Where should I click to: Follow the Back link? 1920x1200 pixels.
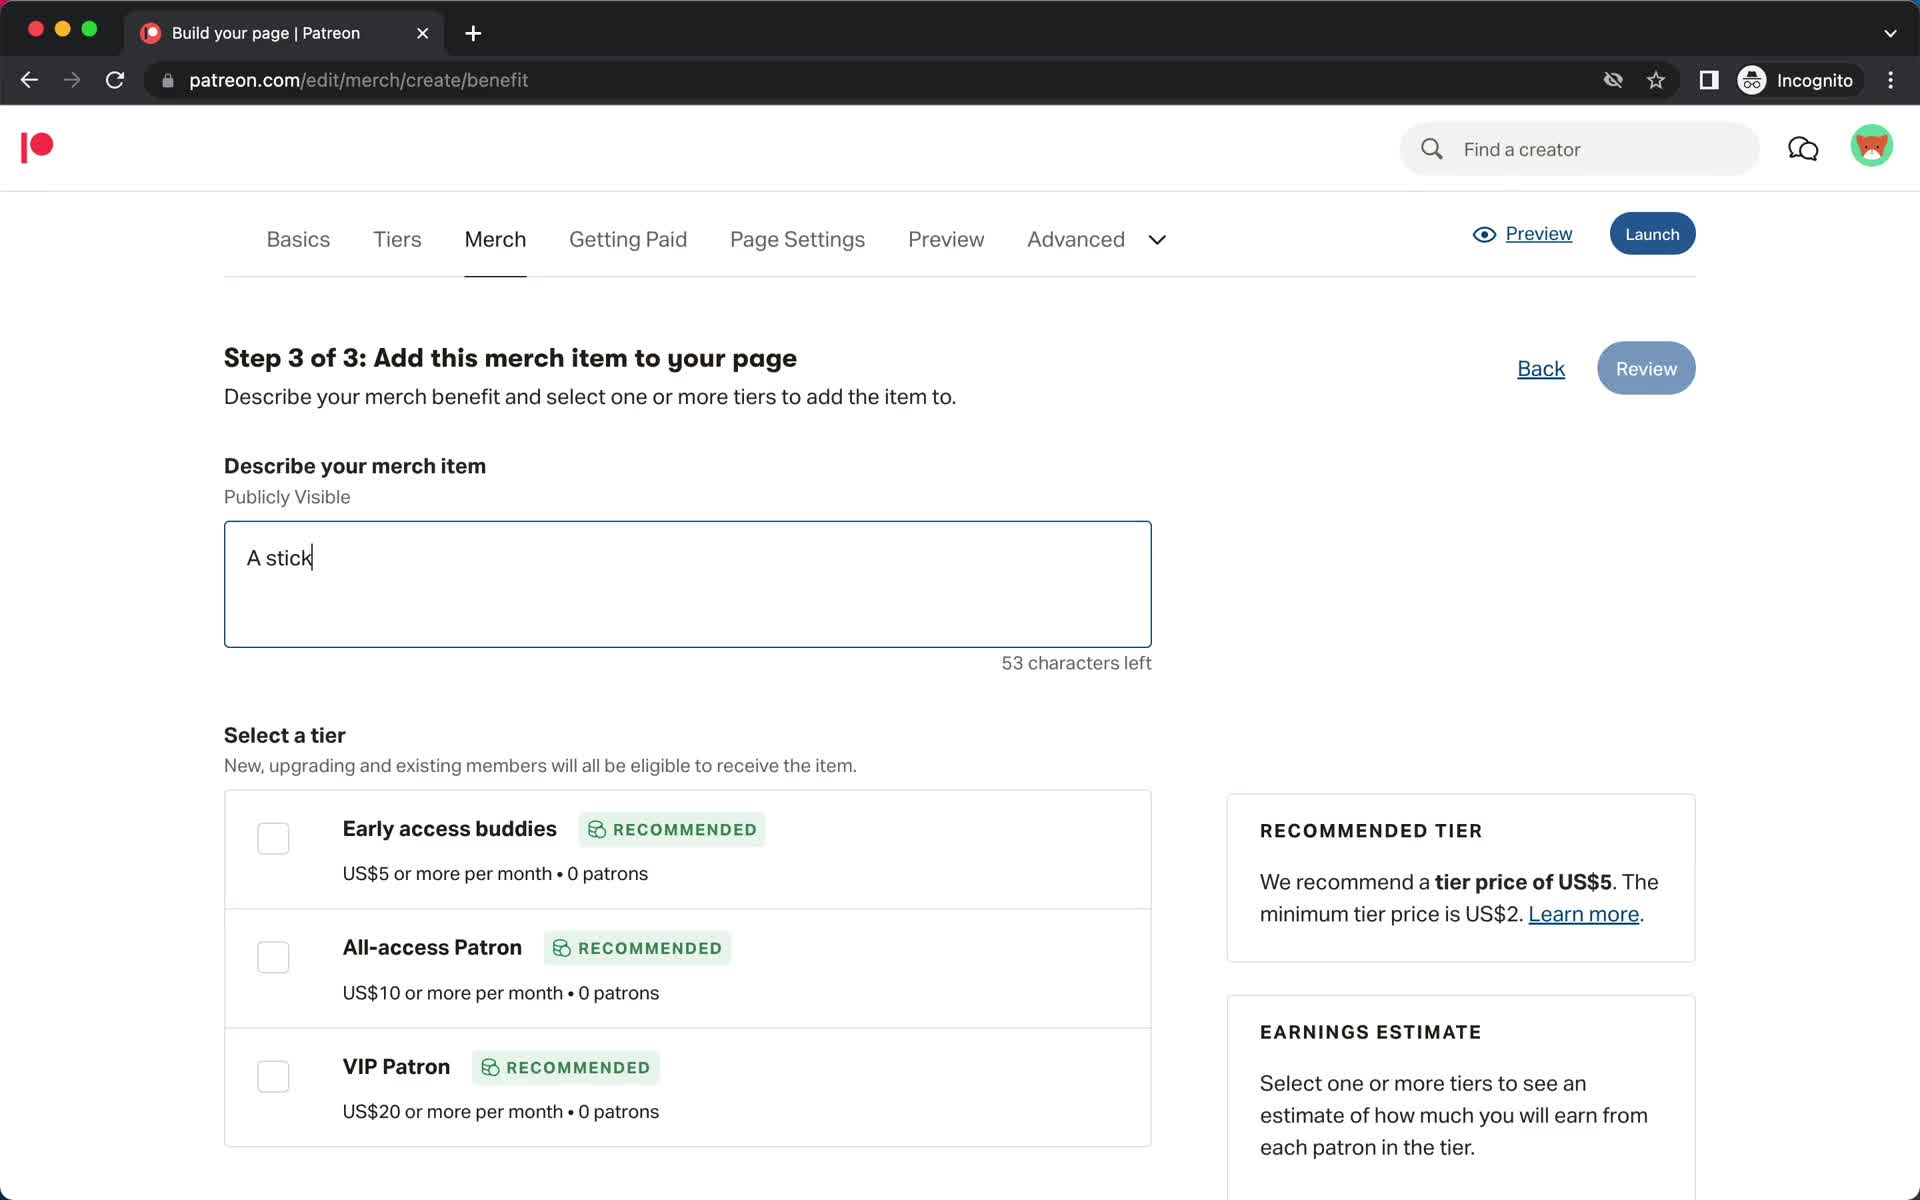[1541, 369]
